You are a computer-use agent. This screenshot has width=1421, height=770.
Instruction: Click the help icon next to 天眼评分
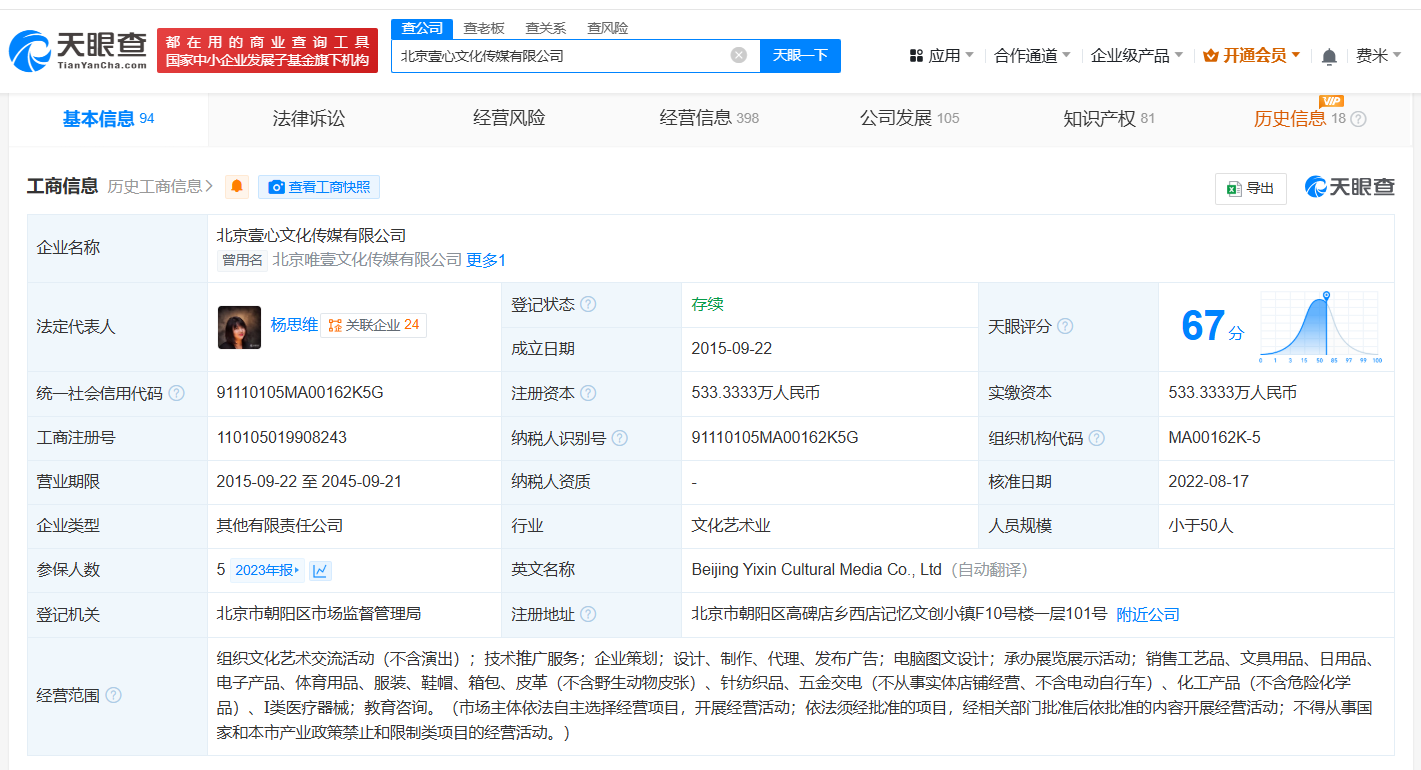pos(1065,326)
